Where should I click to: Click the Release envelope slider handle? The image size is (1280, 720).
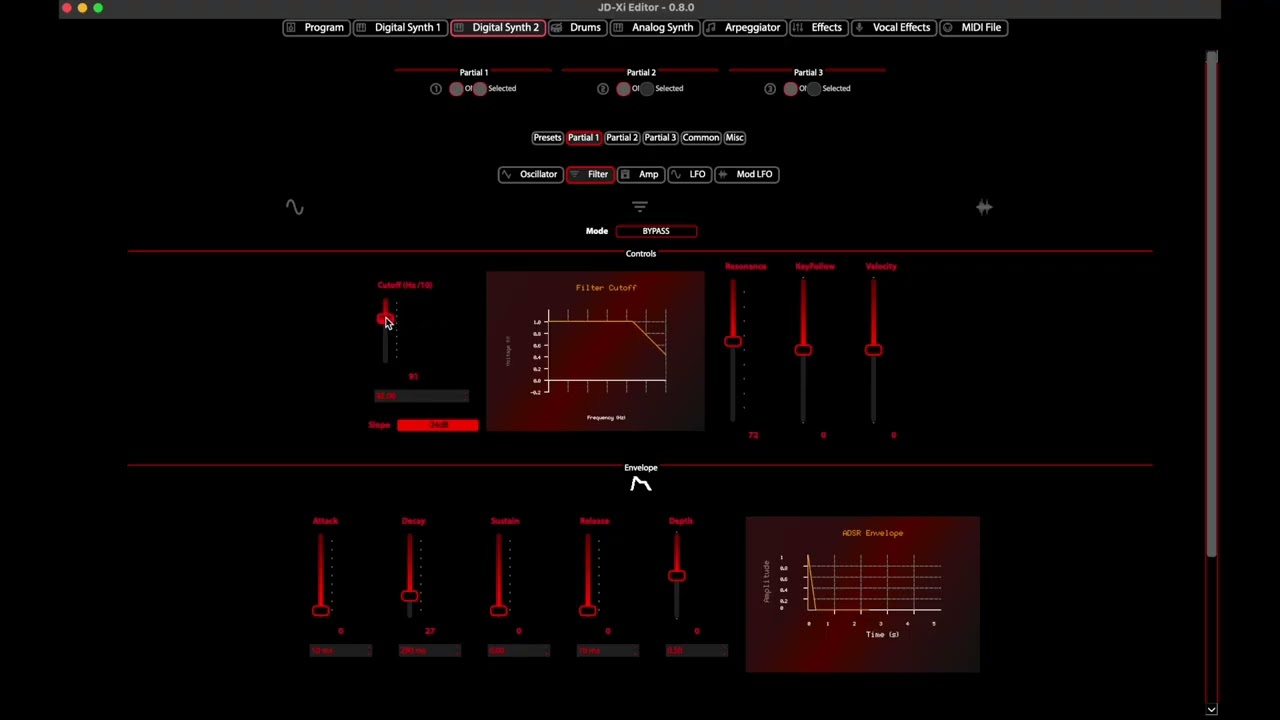point(587,610)
